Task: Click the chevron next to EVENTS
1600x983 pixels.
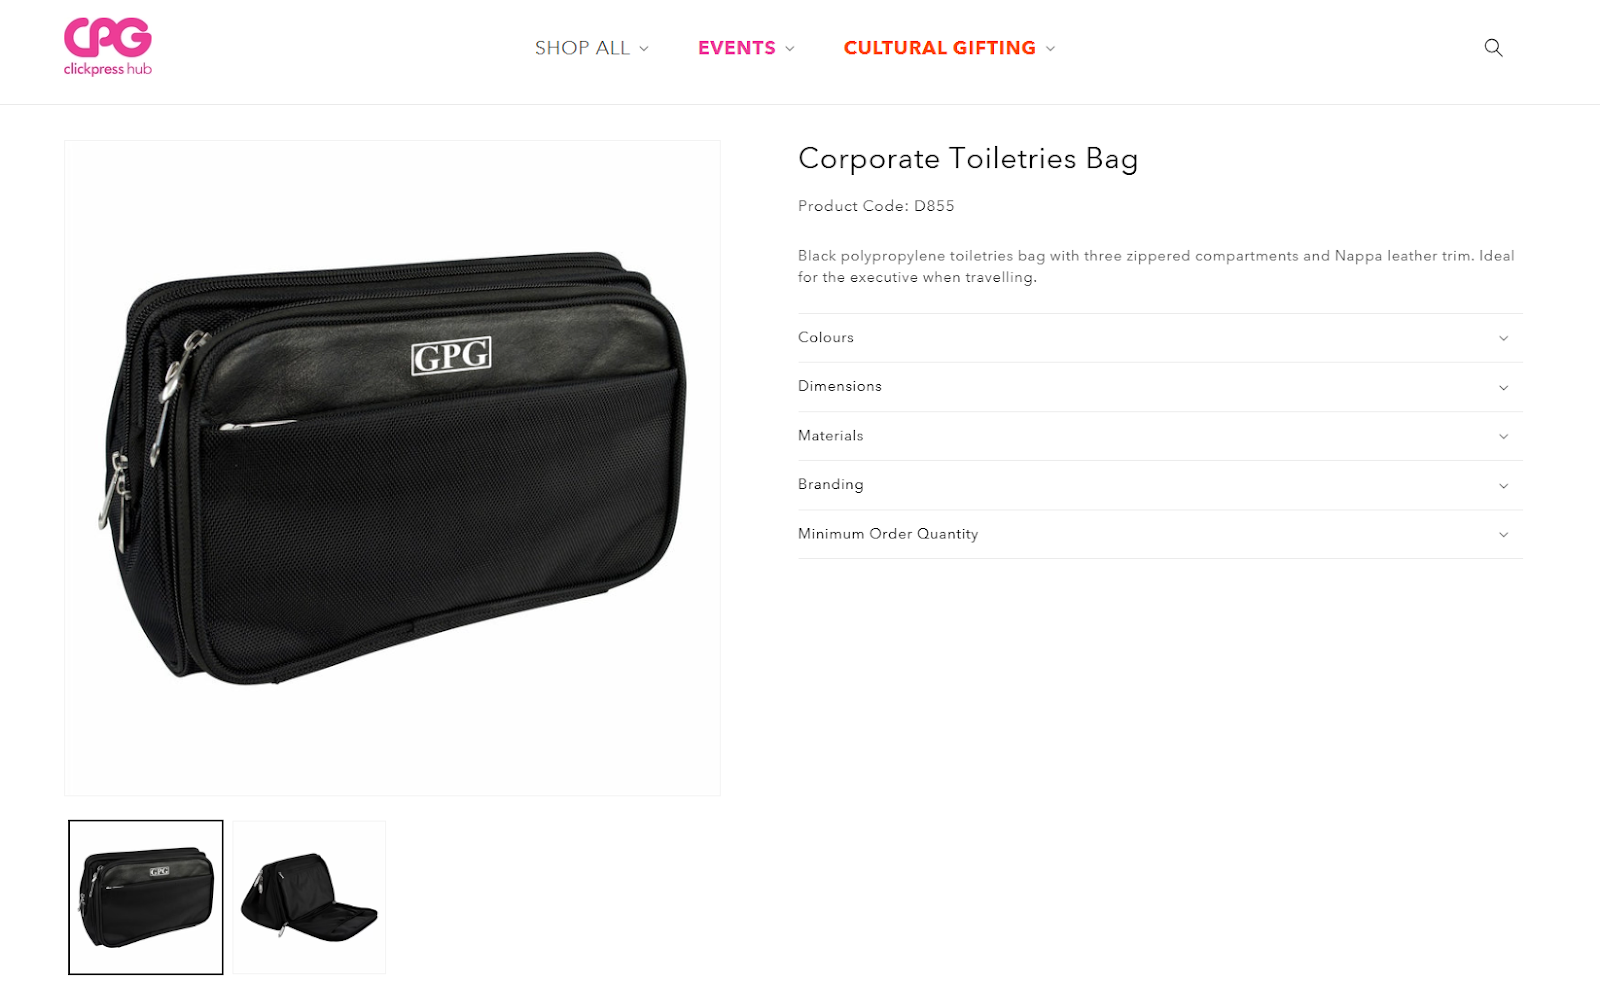Action: click(x=790, y=48)
